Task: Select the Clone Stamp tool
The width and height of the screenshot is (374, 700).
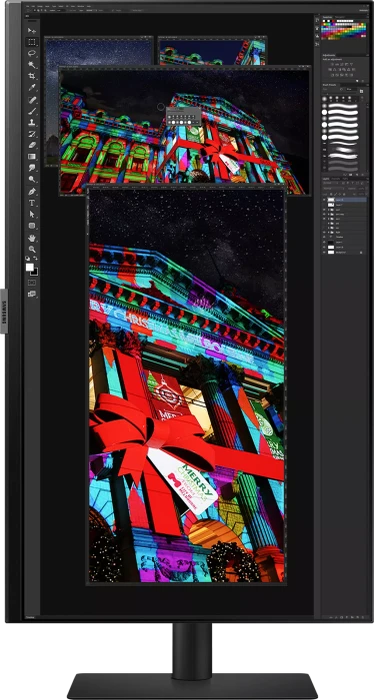Action: 32,122
